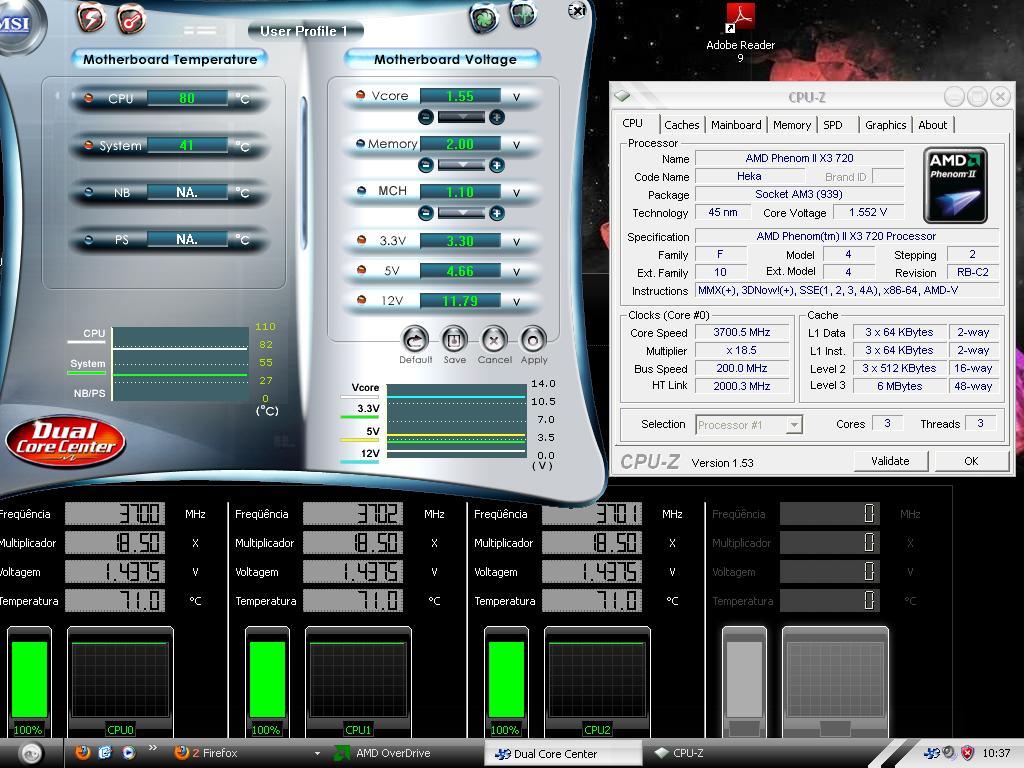1024x768 pixels.
Task: Decrease Vcore with its minus button
Action: point(426,117)
